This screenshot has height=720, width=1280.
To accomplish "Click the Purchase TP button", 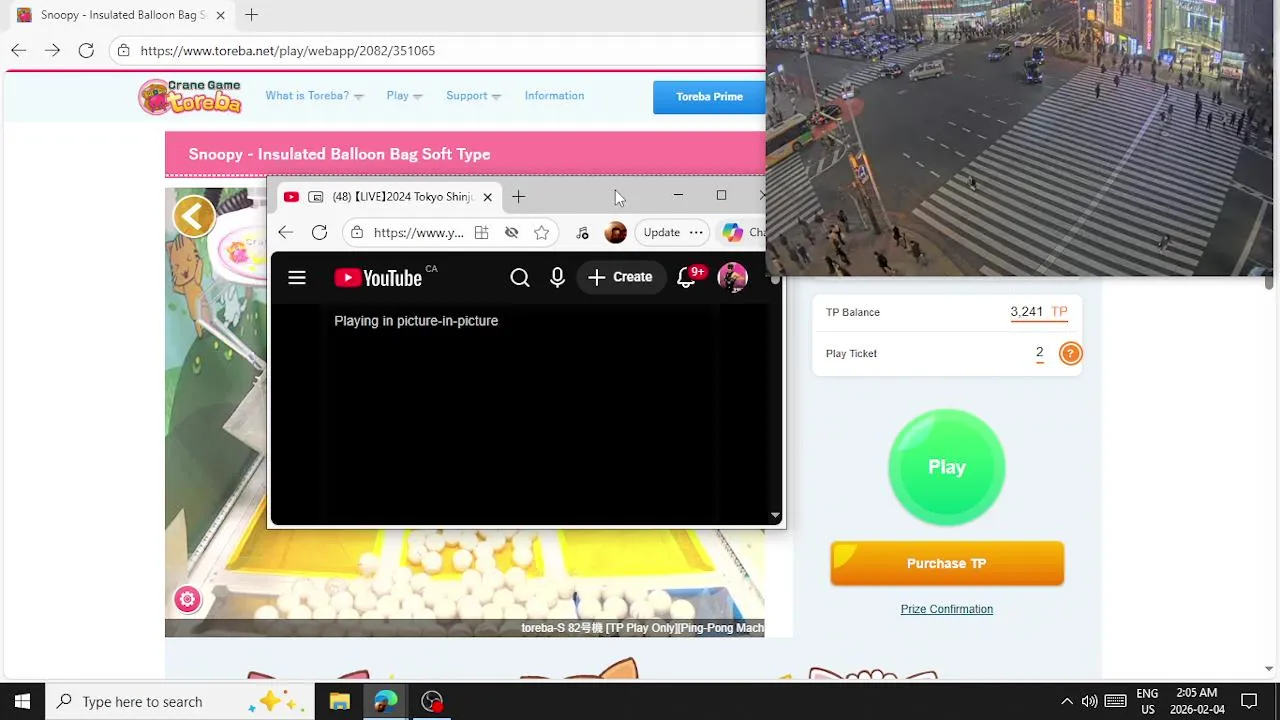I will pos(947,563).
